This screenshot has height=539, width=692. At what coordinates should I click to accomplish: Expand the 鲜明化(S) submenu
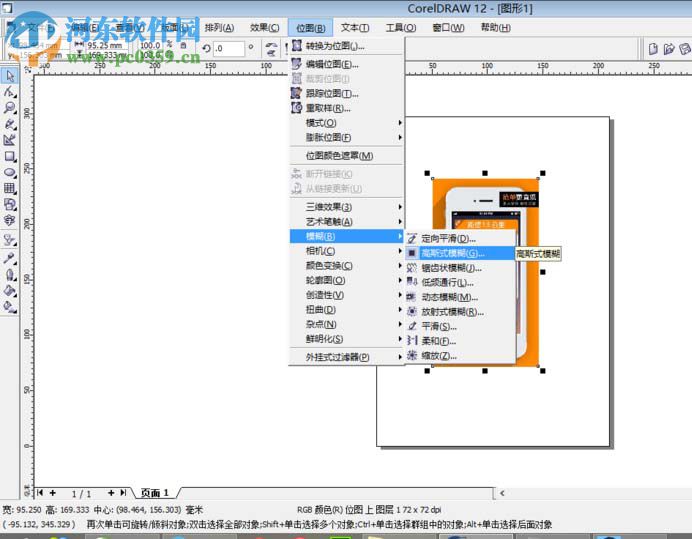coord(346,339)
